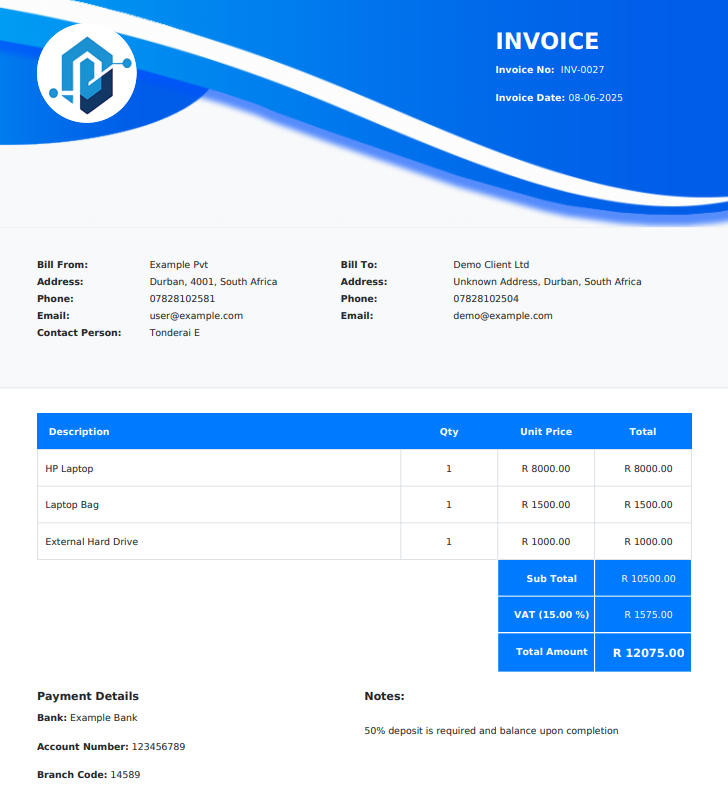728x787 pixels.
Task: Select client phone 07828102504
Action: coord(486,299)
